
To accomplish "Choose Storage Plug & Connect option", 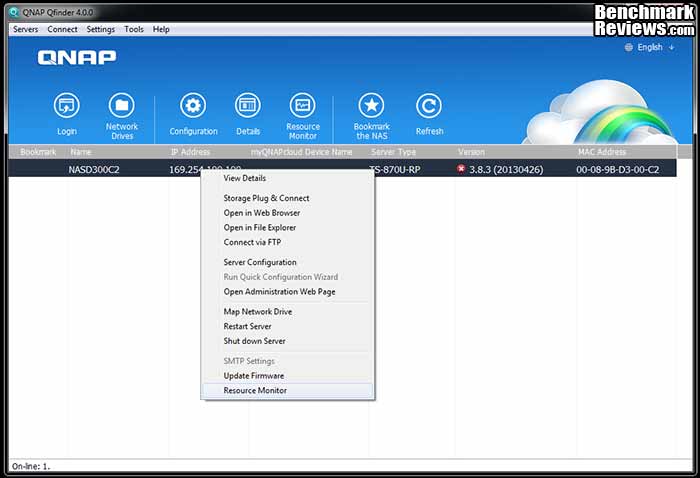I will tap(266, 198).
